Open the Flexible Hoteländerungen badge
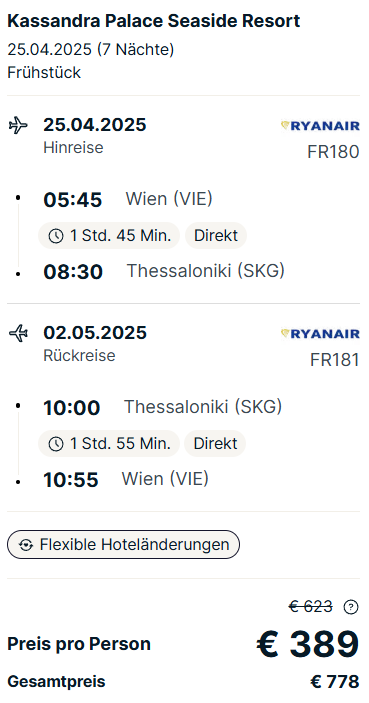The height and width of the screenshot is (703, 369). [123, 545]
